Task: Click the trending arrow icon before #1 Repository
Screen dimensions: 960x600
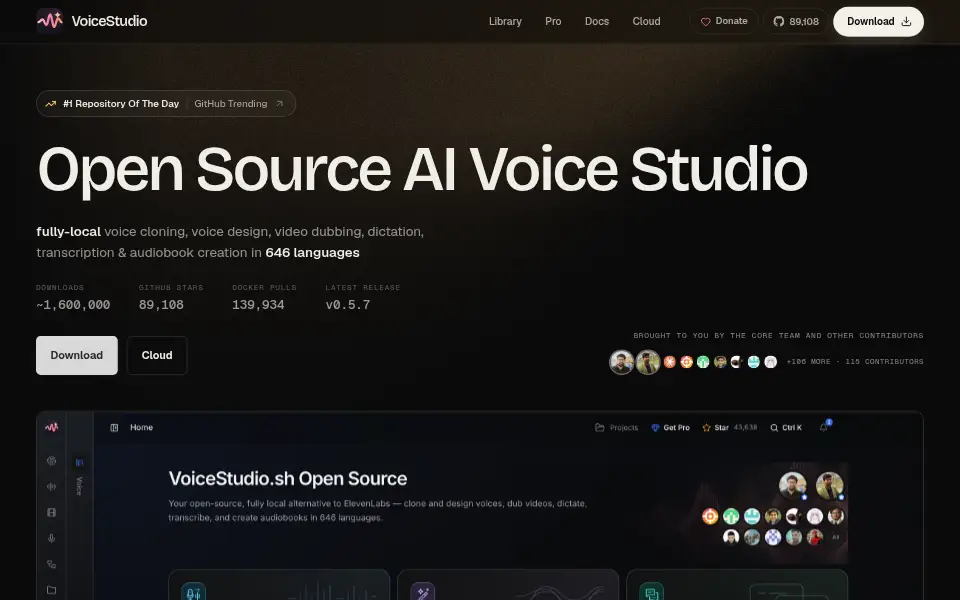Action: [x=51, y=104]
